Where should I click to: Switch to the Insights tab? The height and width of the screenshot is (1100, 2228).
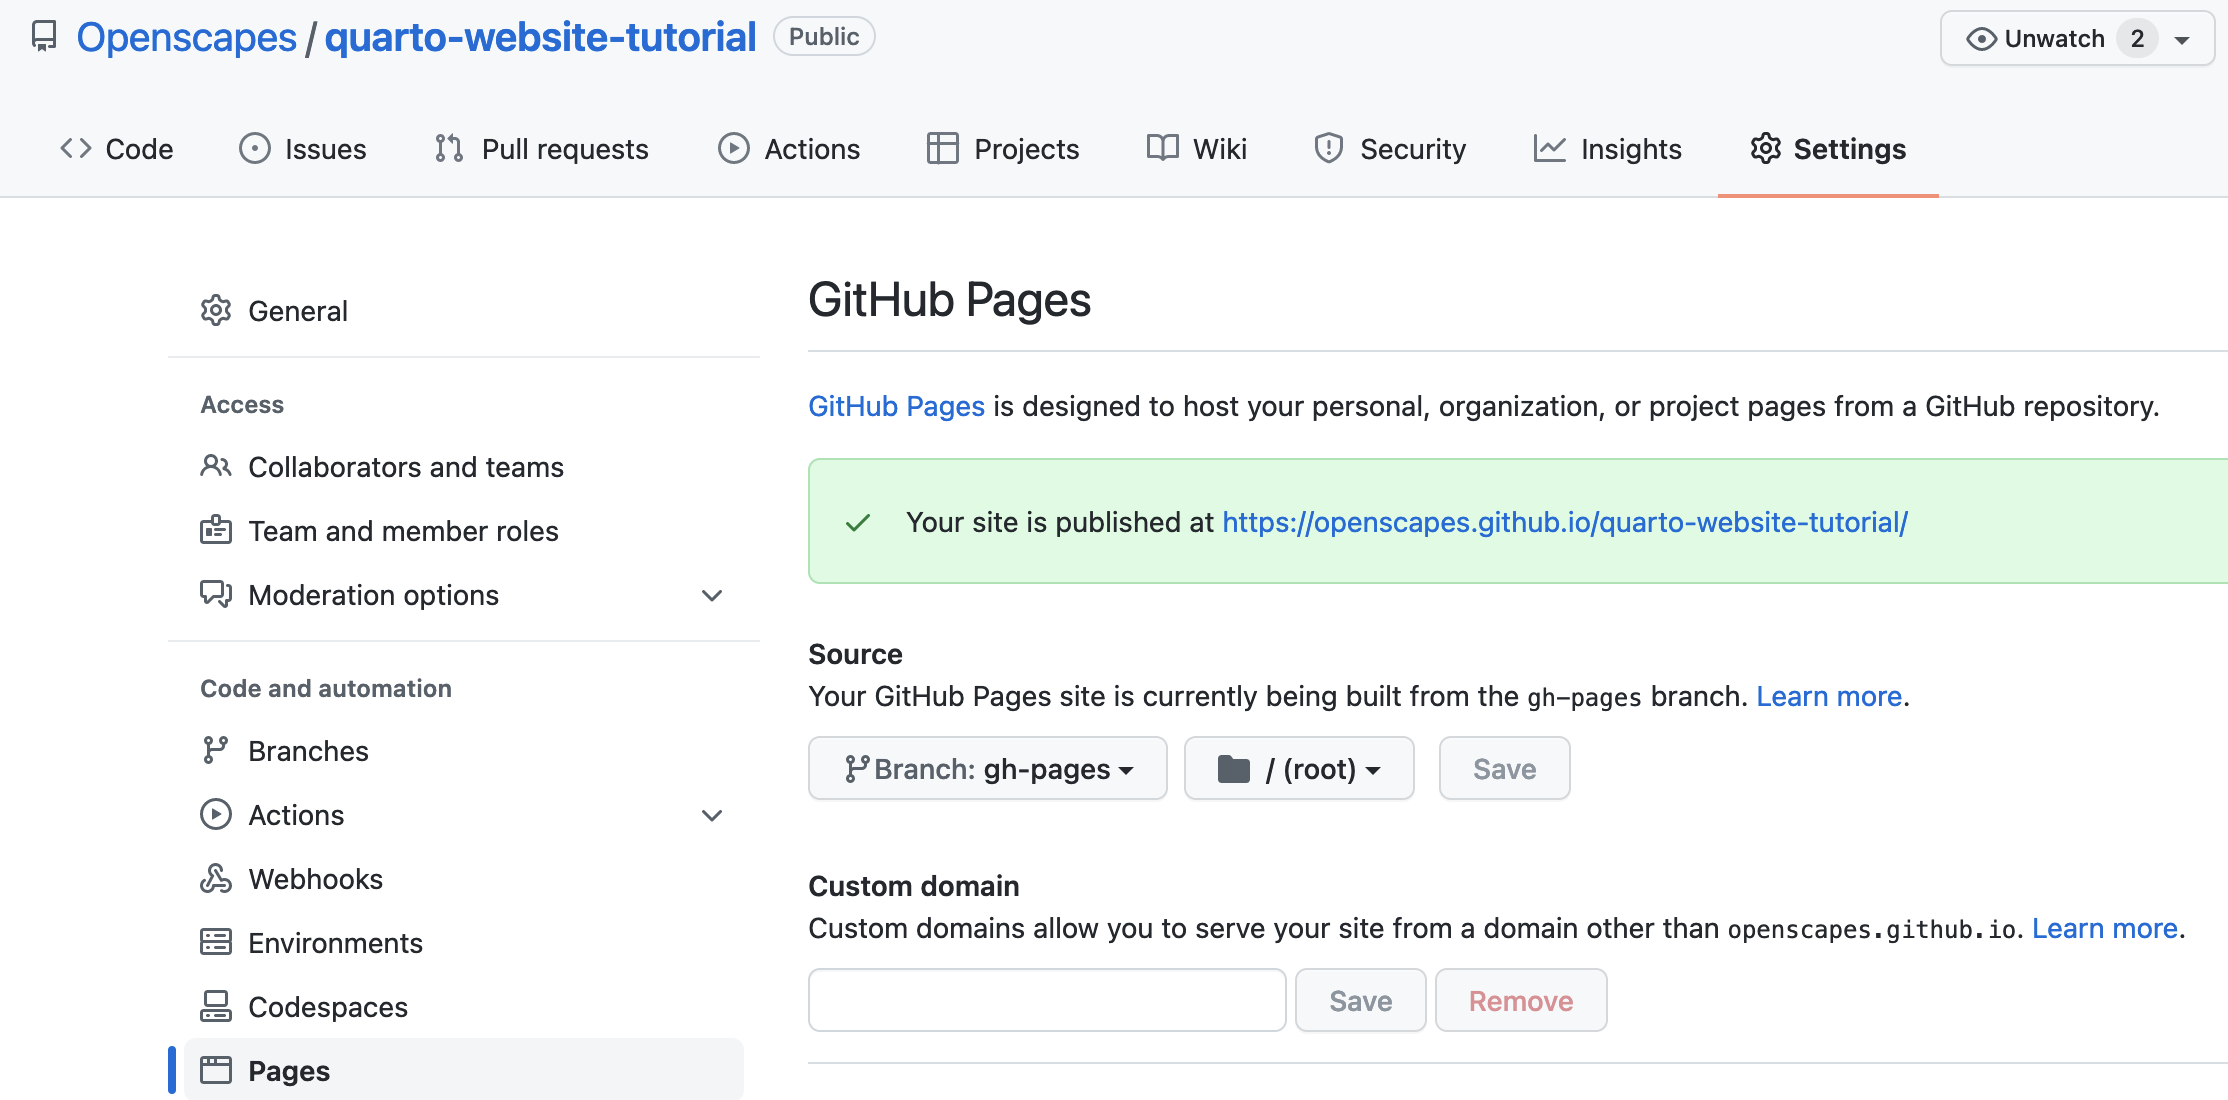tap(1608, 149)
